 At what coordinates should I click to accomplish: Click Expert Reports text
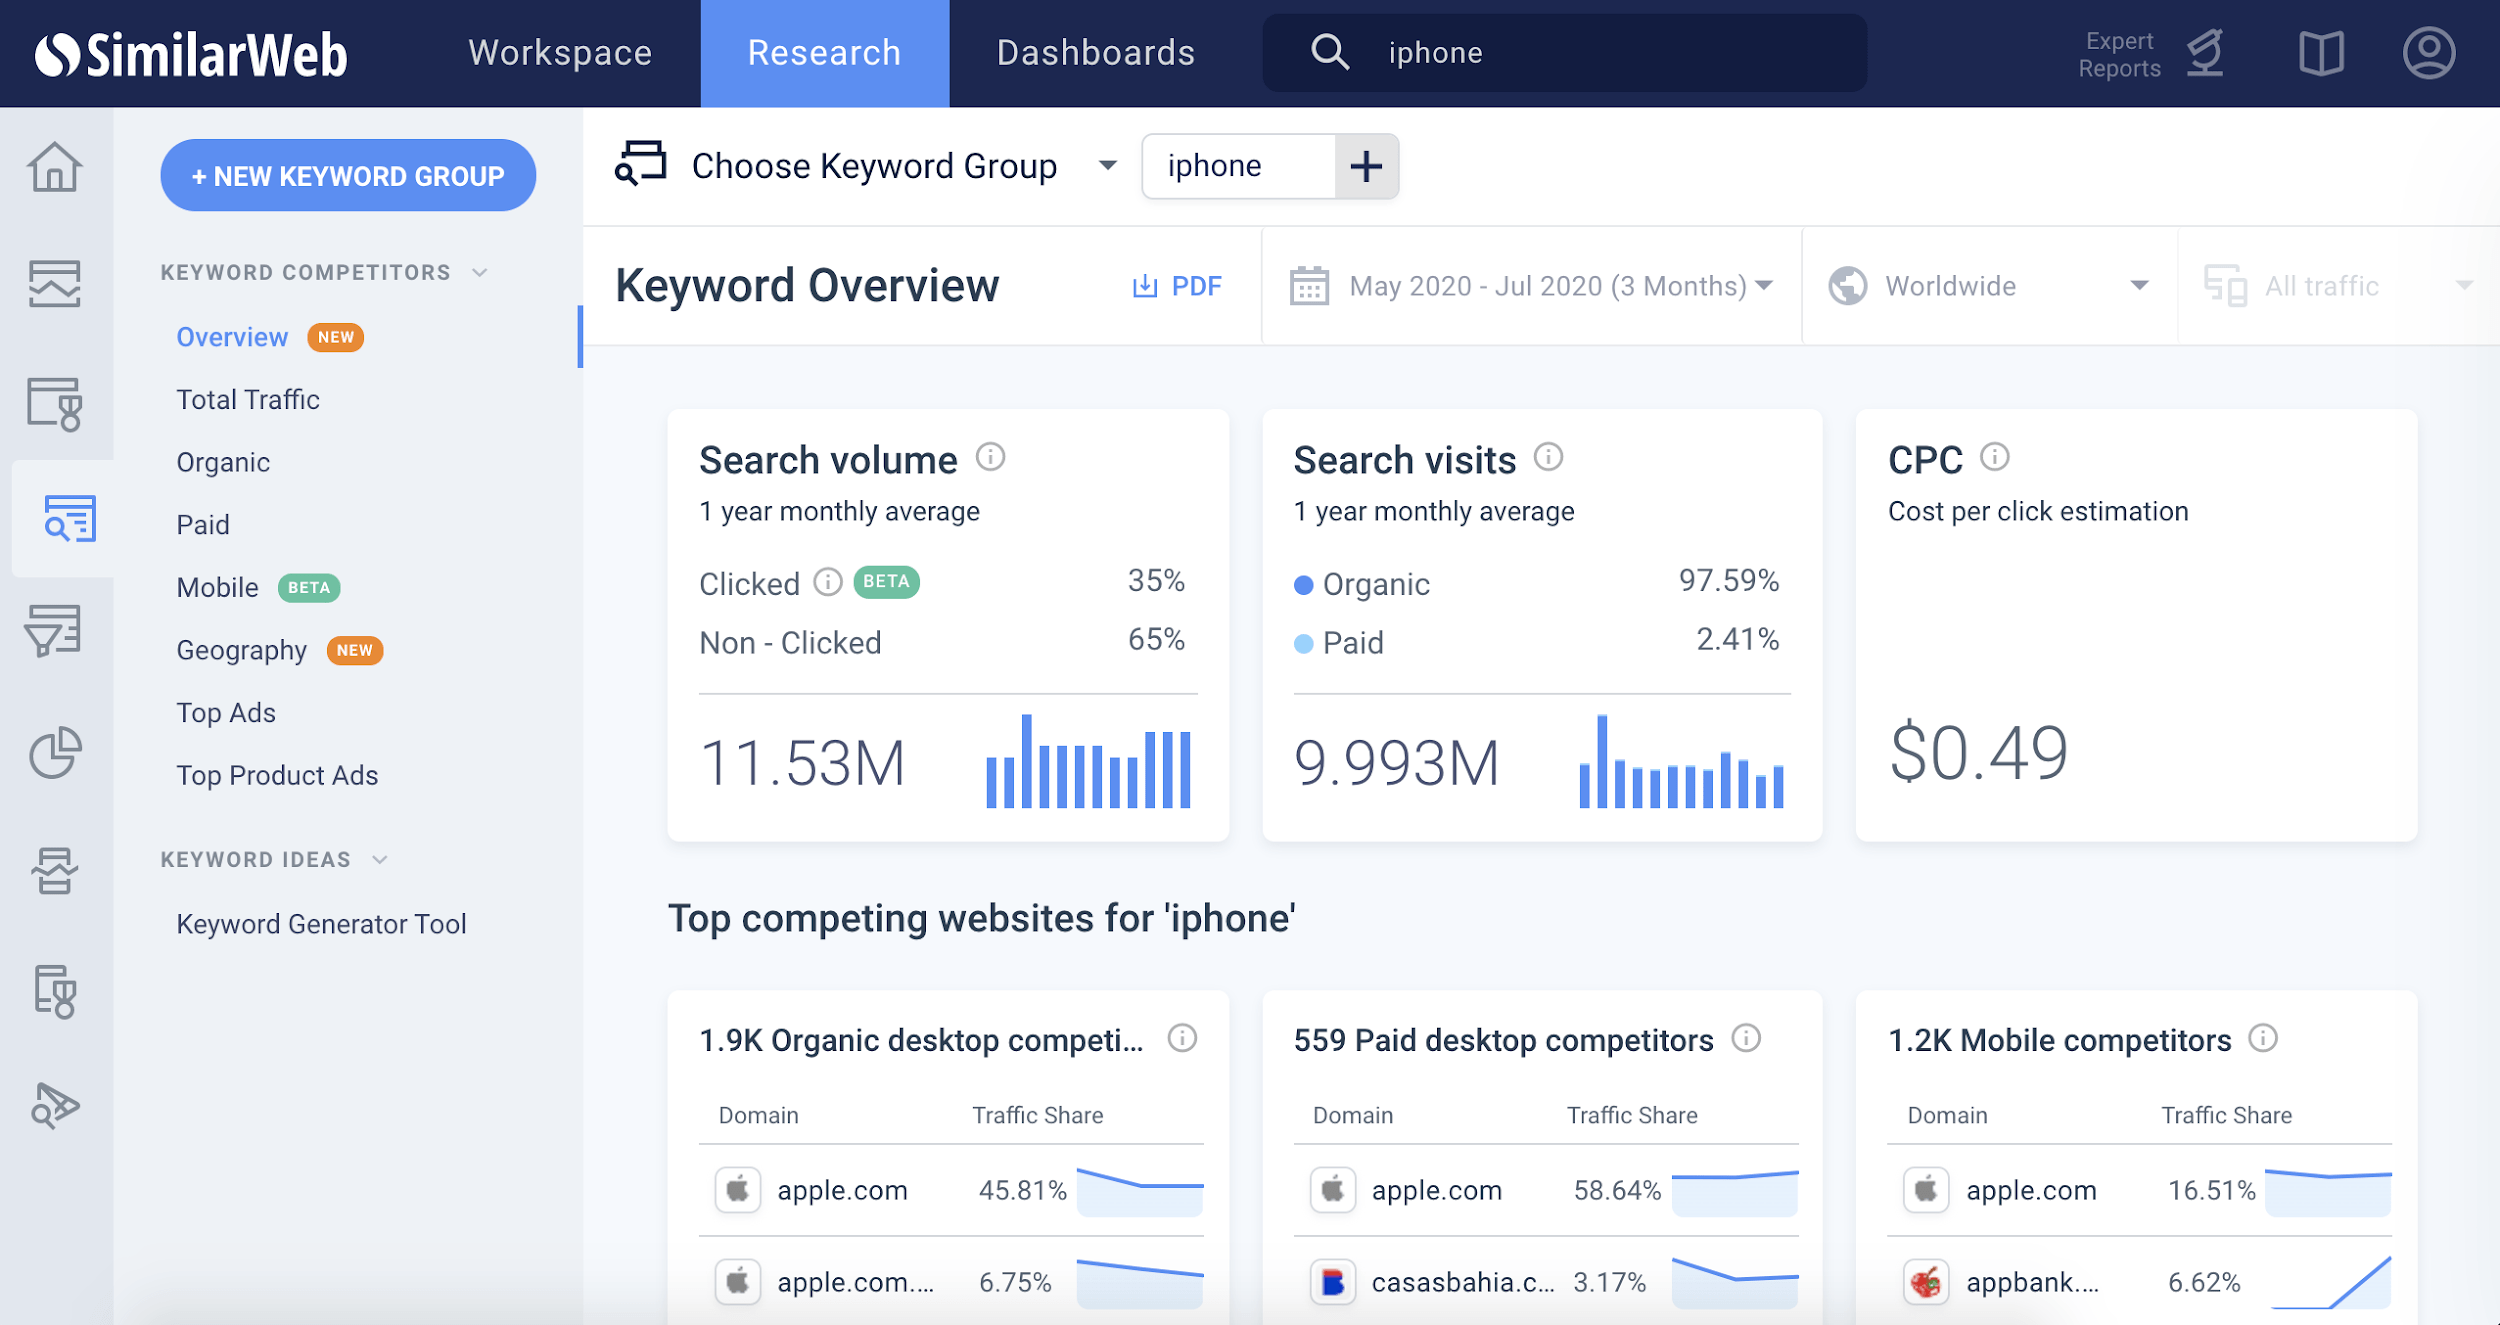2119,54
